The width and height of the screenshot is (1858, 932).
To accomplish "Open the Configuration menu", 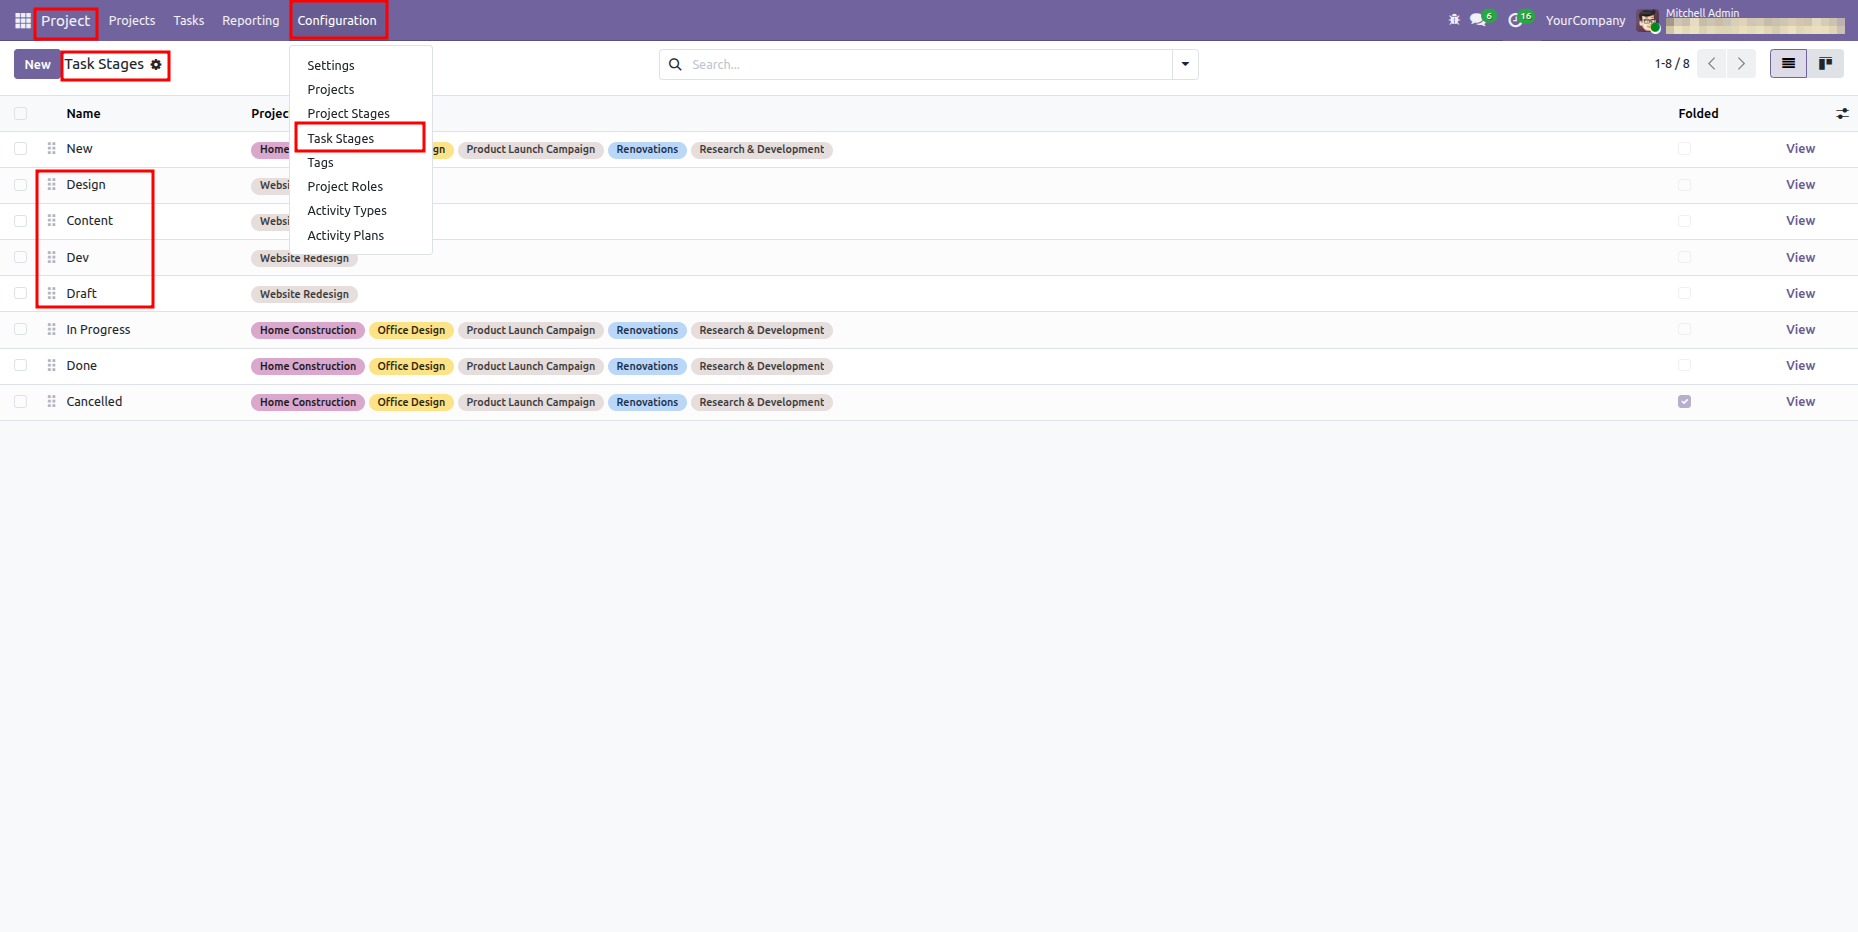I will point(337,20).
